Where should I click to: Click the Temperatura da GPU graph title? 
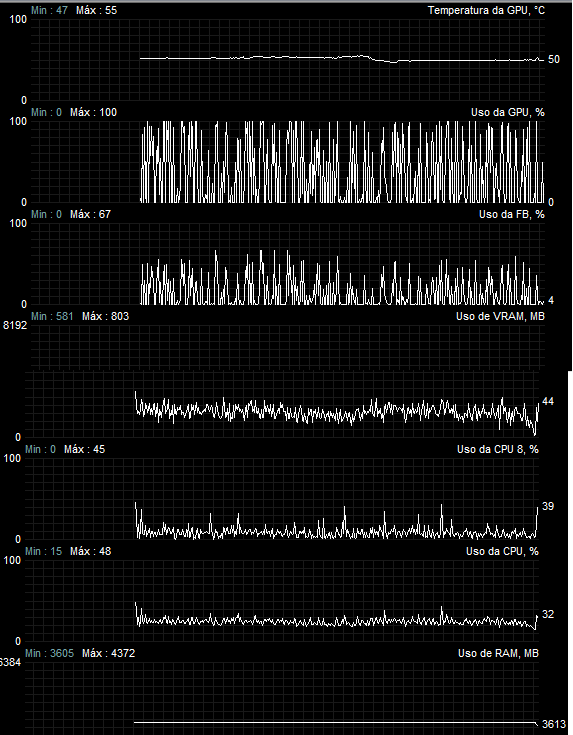point(486,10)
